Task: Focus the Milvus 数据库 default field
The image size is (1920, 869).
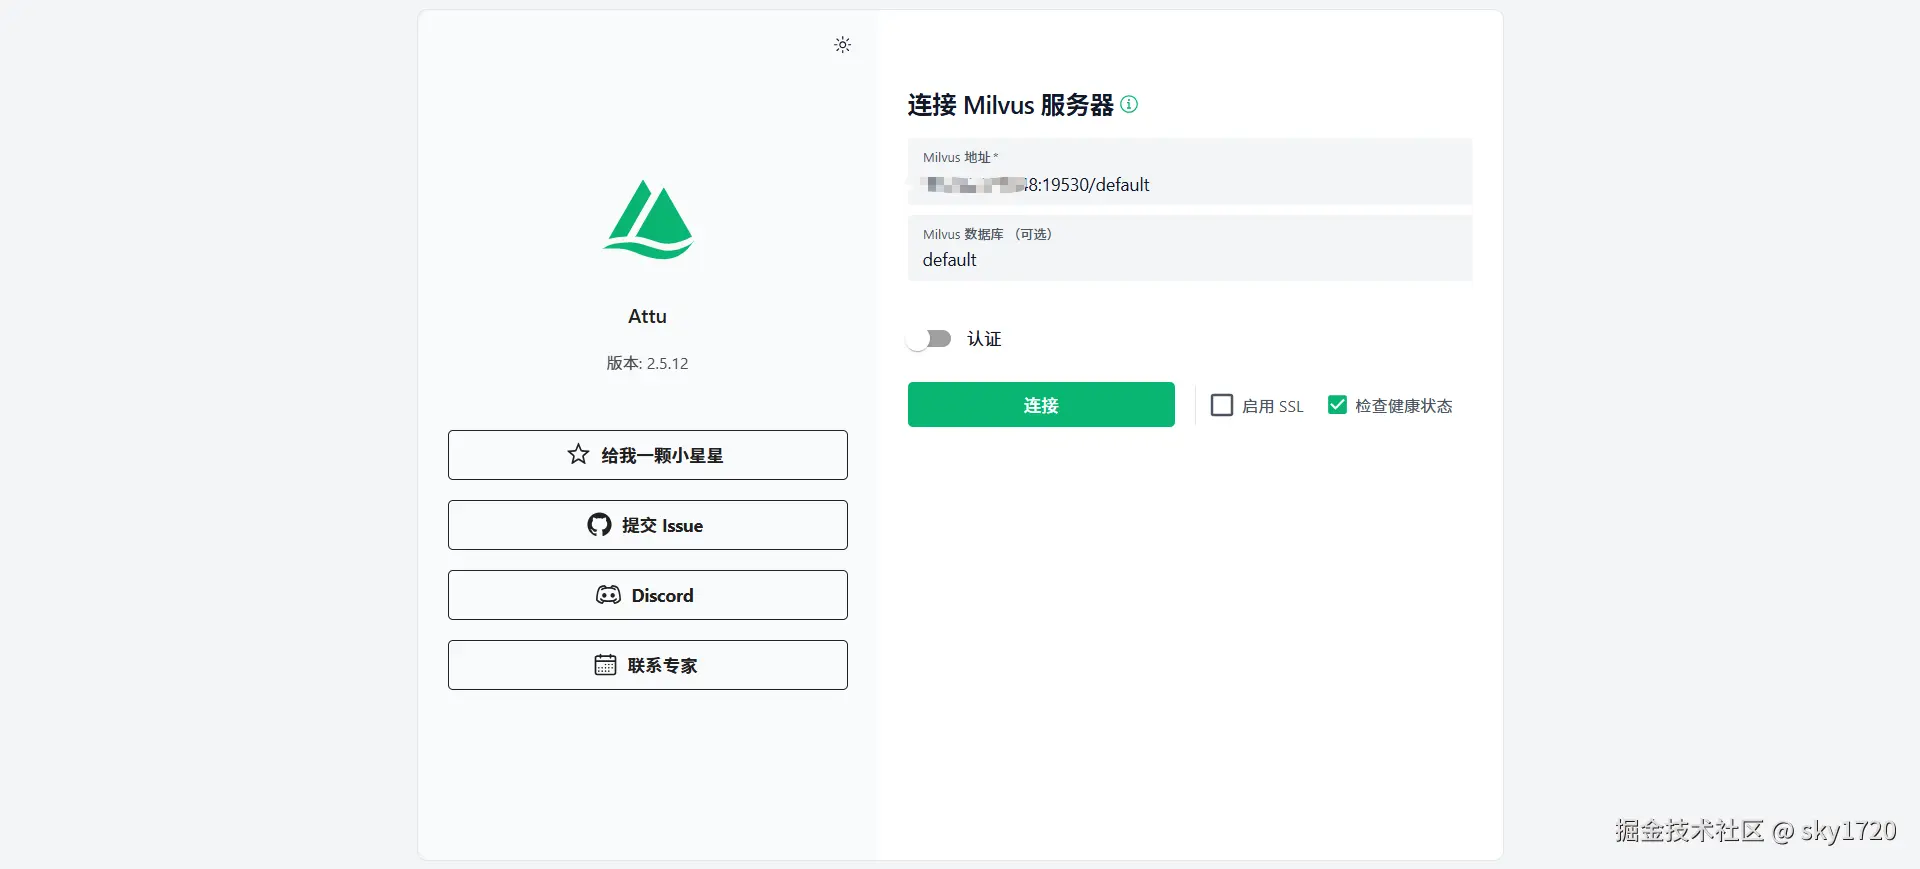Action: 1190,248
